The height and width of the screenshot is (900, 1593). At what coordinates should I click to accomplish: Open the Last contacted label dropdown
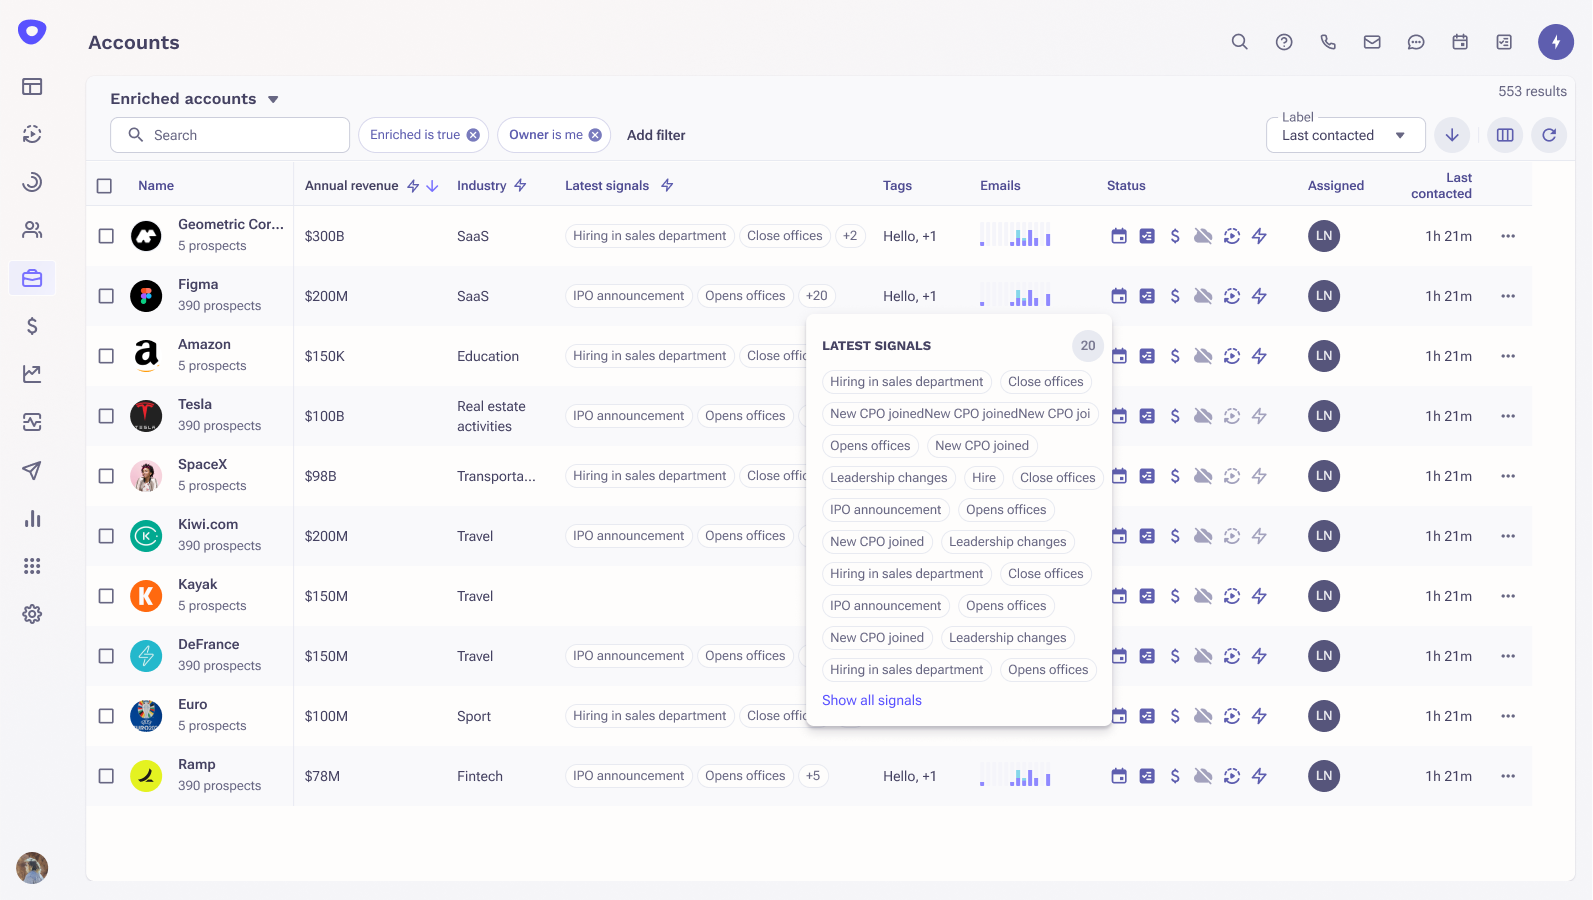pos(1345,135)
